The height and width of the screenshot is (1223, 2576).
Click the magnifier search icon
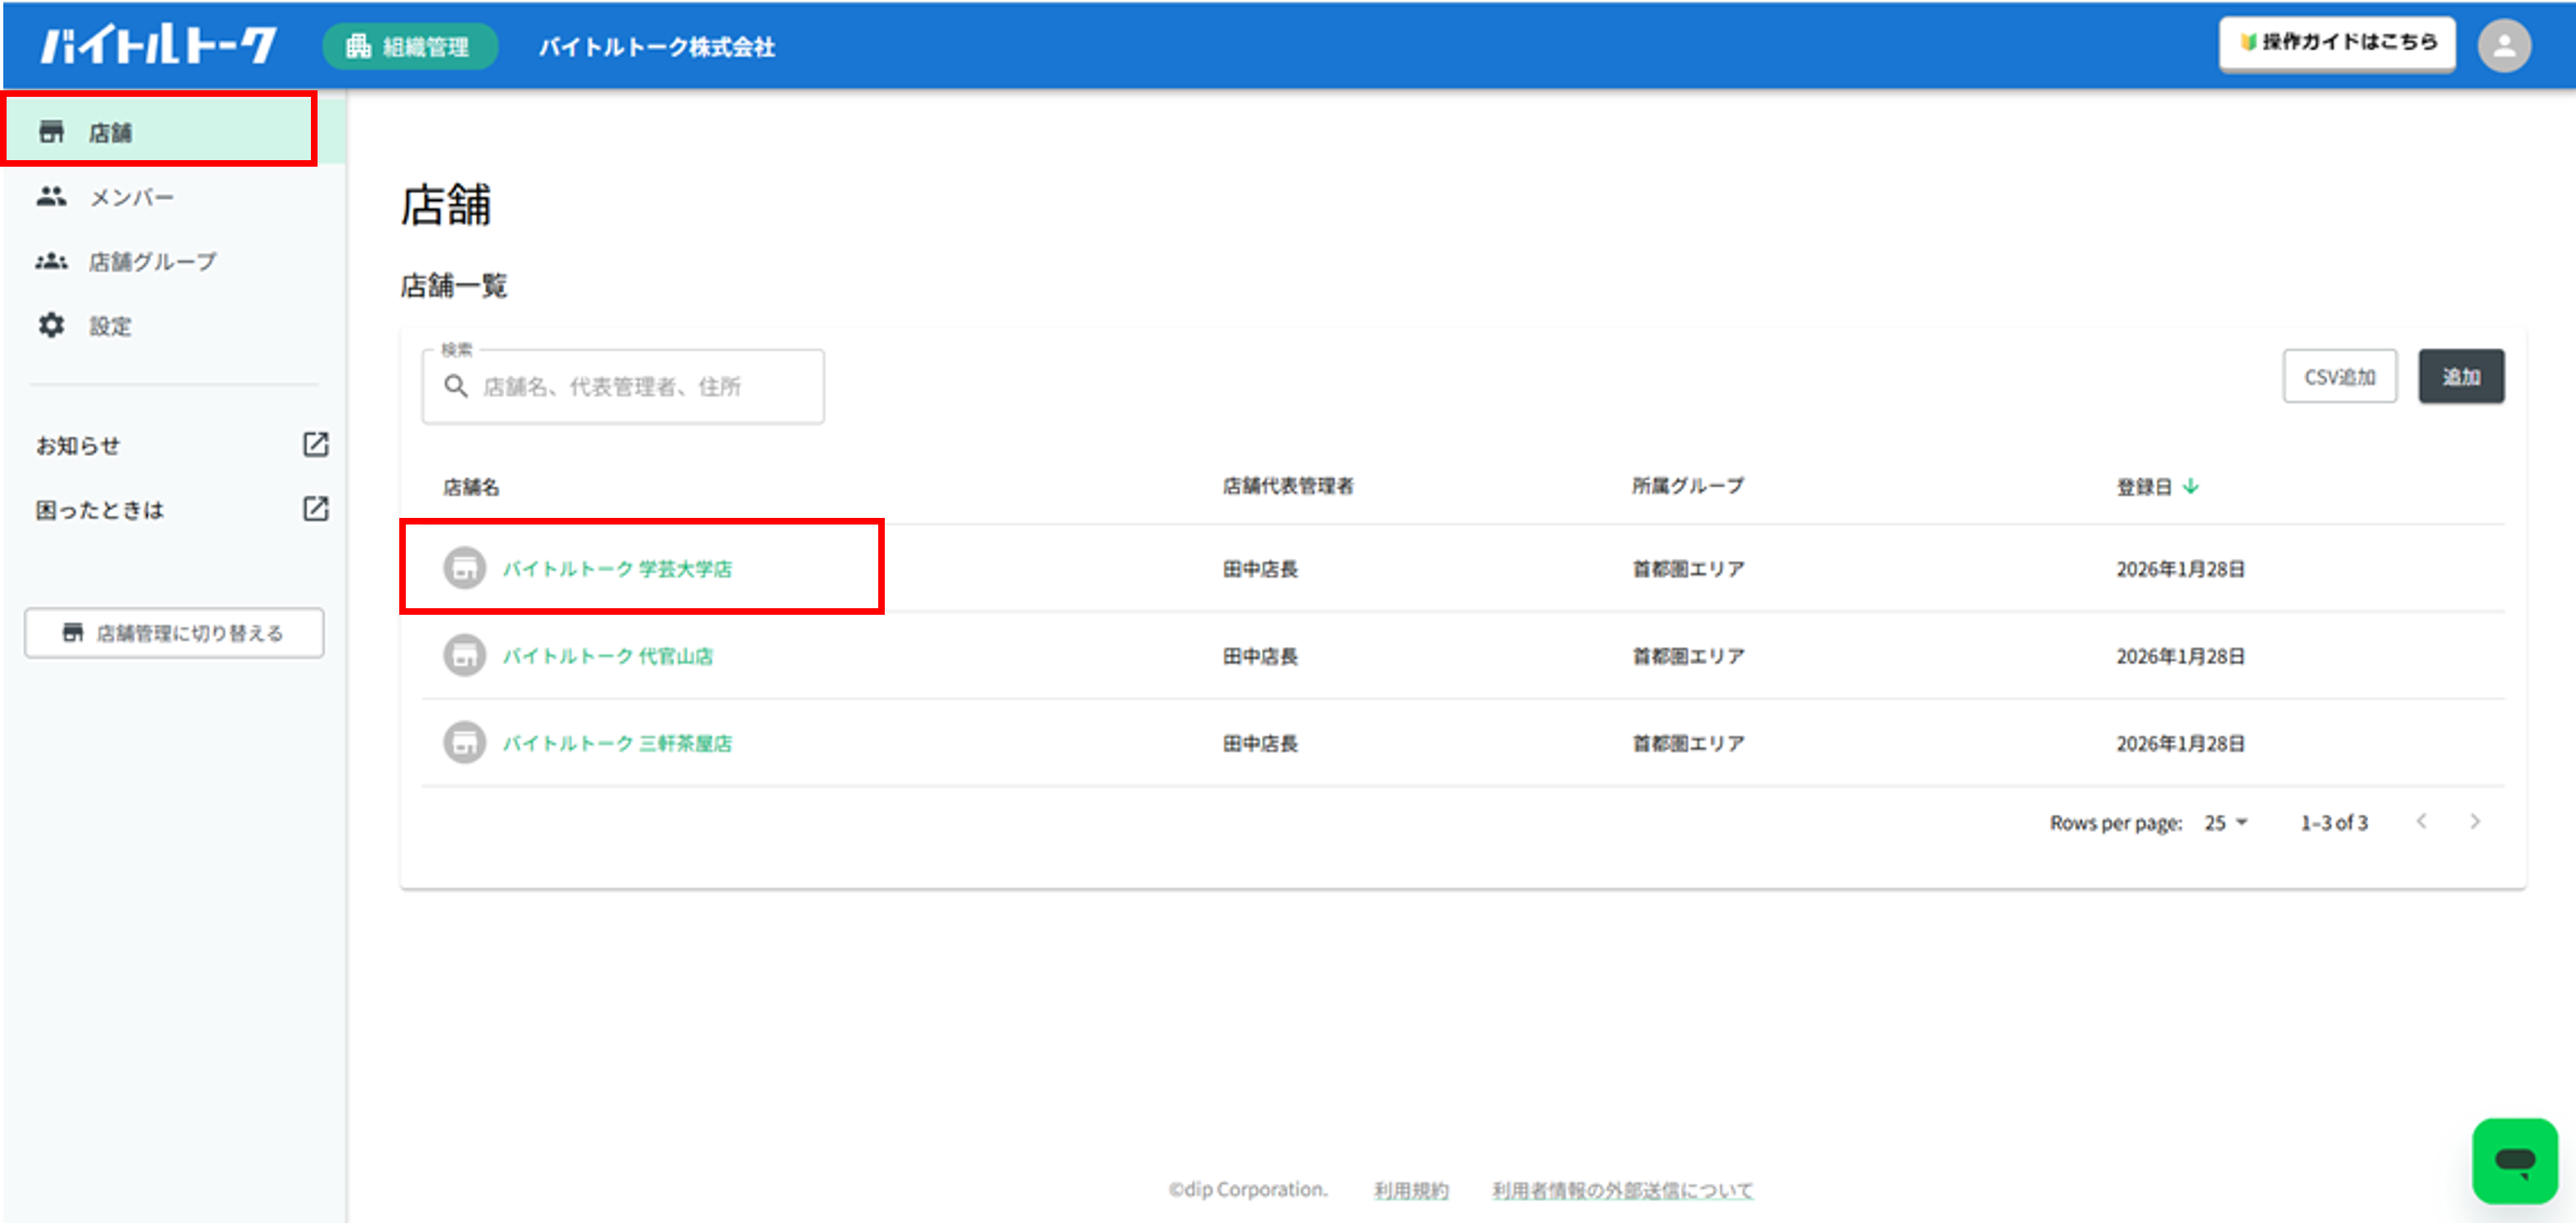455,387
